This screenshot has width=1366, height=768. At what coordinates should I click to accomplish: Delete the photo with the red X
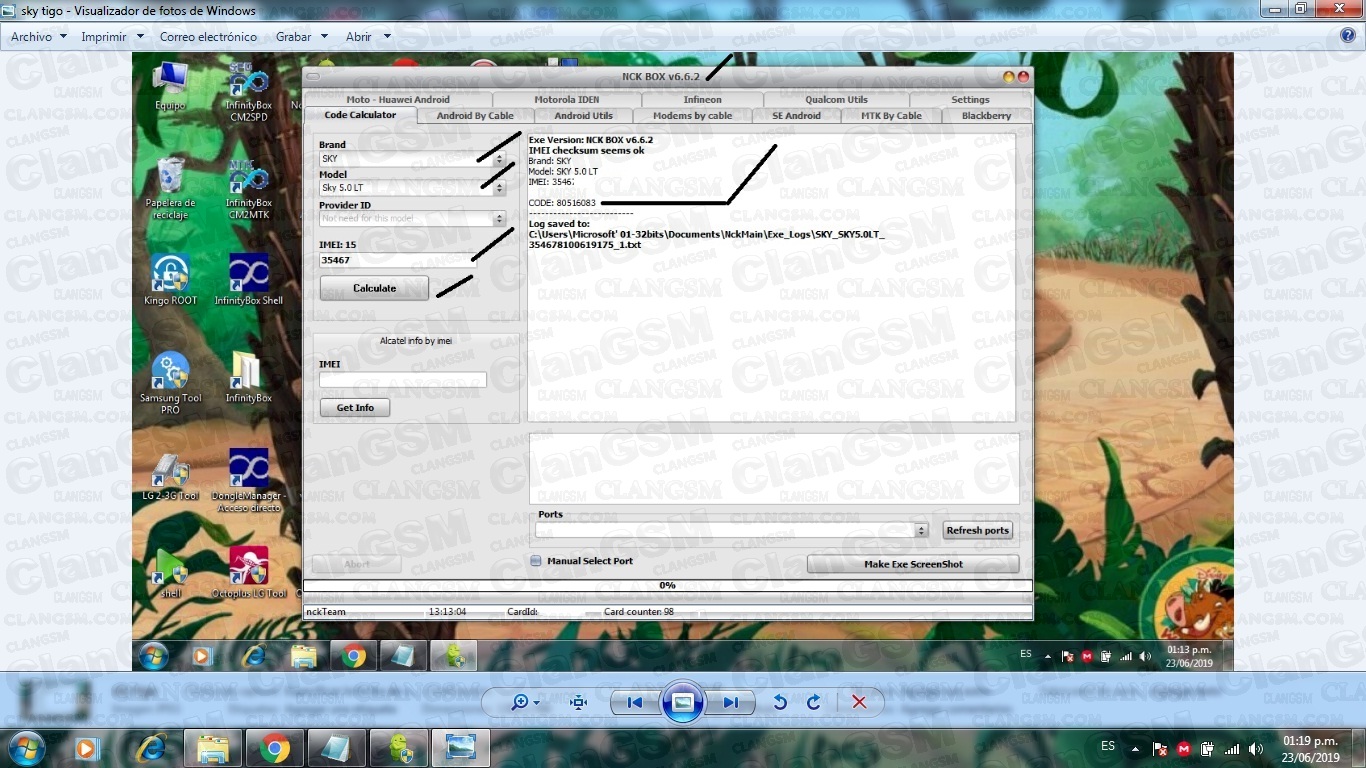point(859,702)
